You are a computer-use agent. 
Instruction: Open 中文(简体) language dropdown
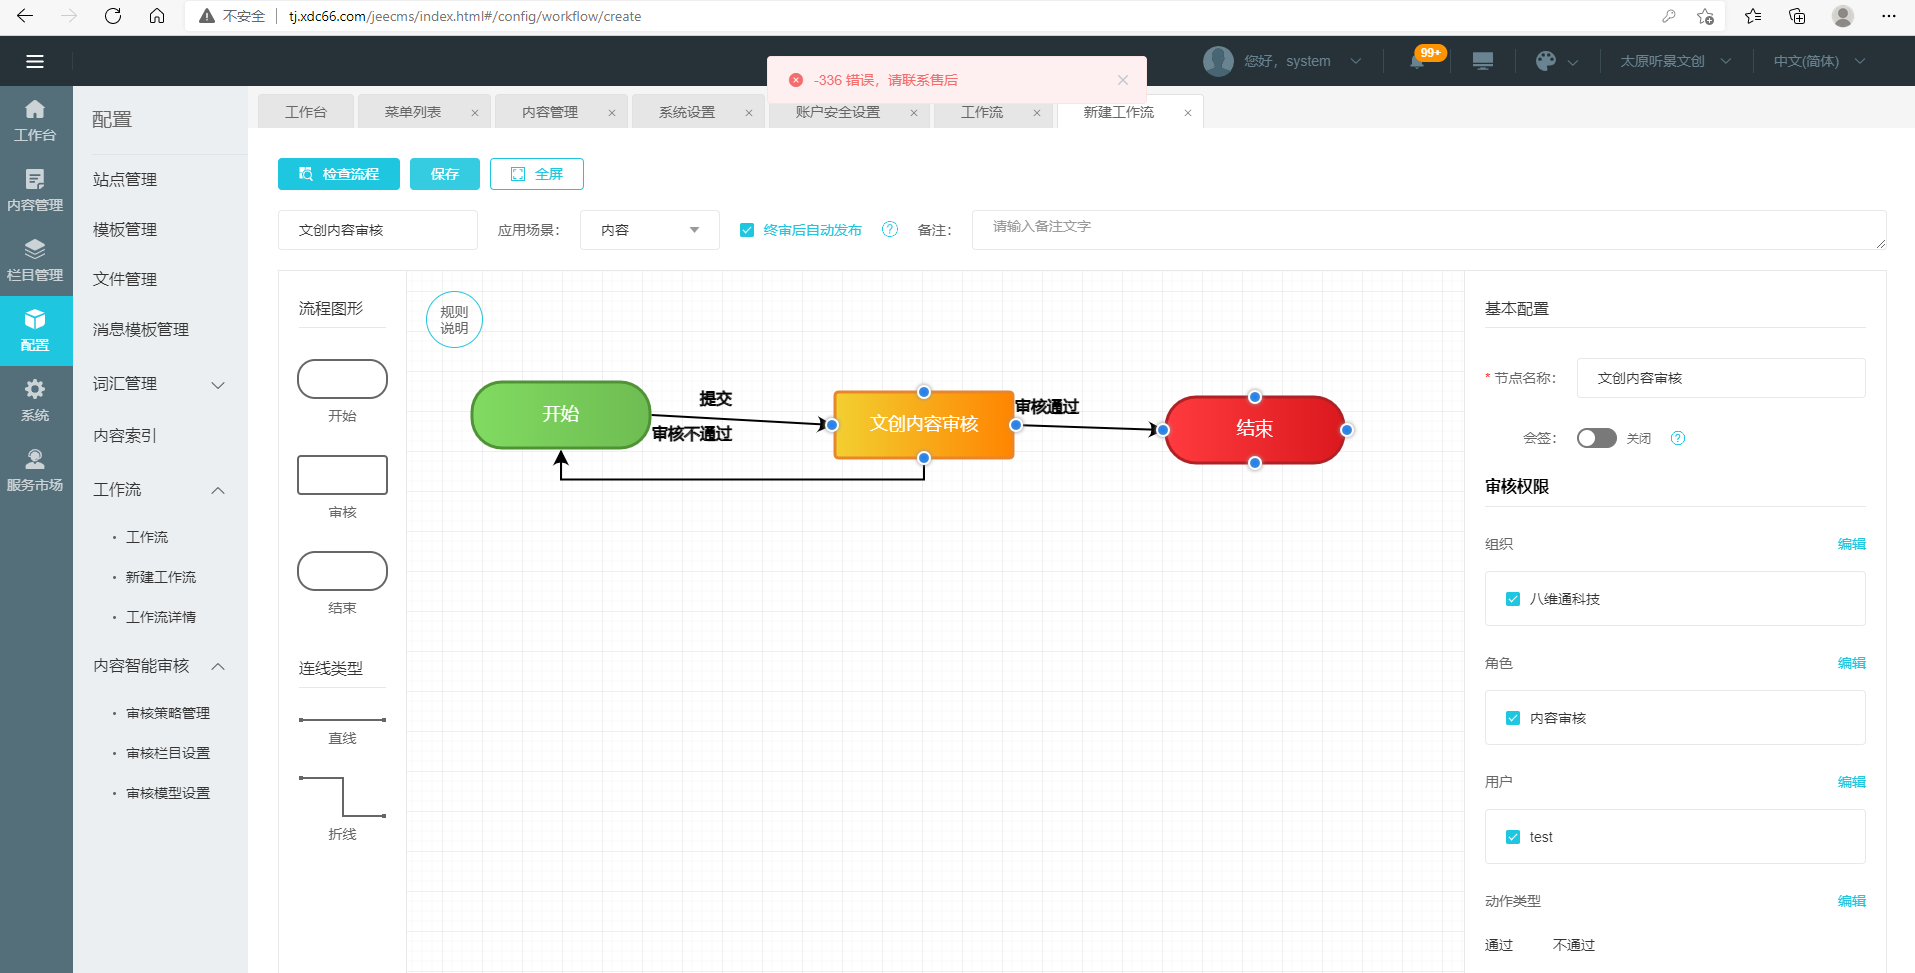[1819, 61]
